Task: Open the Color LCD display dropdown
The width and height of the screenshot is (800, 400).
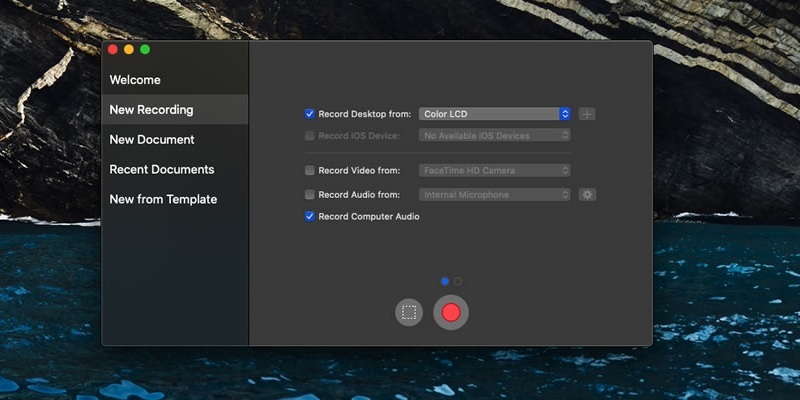Action: (494, 114)
